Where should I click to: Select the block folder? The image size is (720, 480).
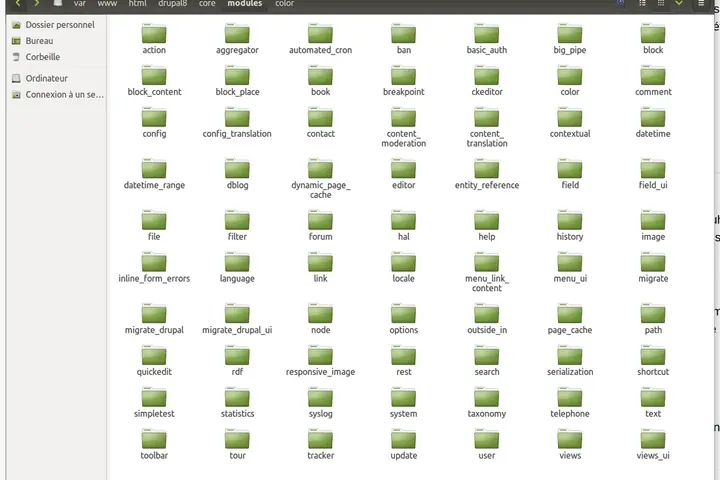[x=653, y=39]
